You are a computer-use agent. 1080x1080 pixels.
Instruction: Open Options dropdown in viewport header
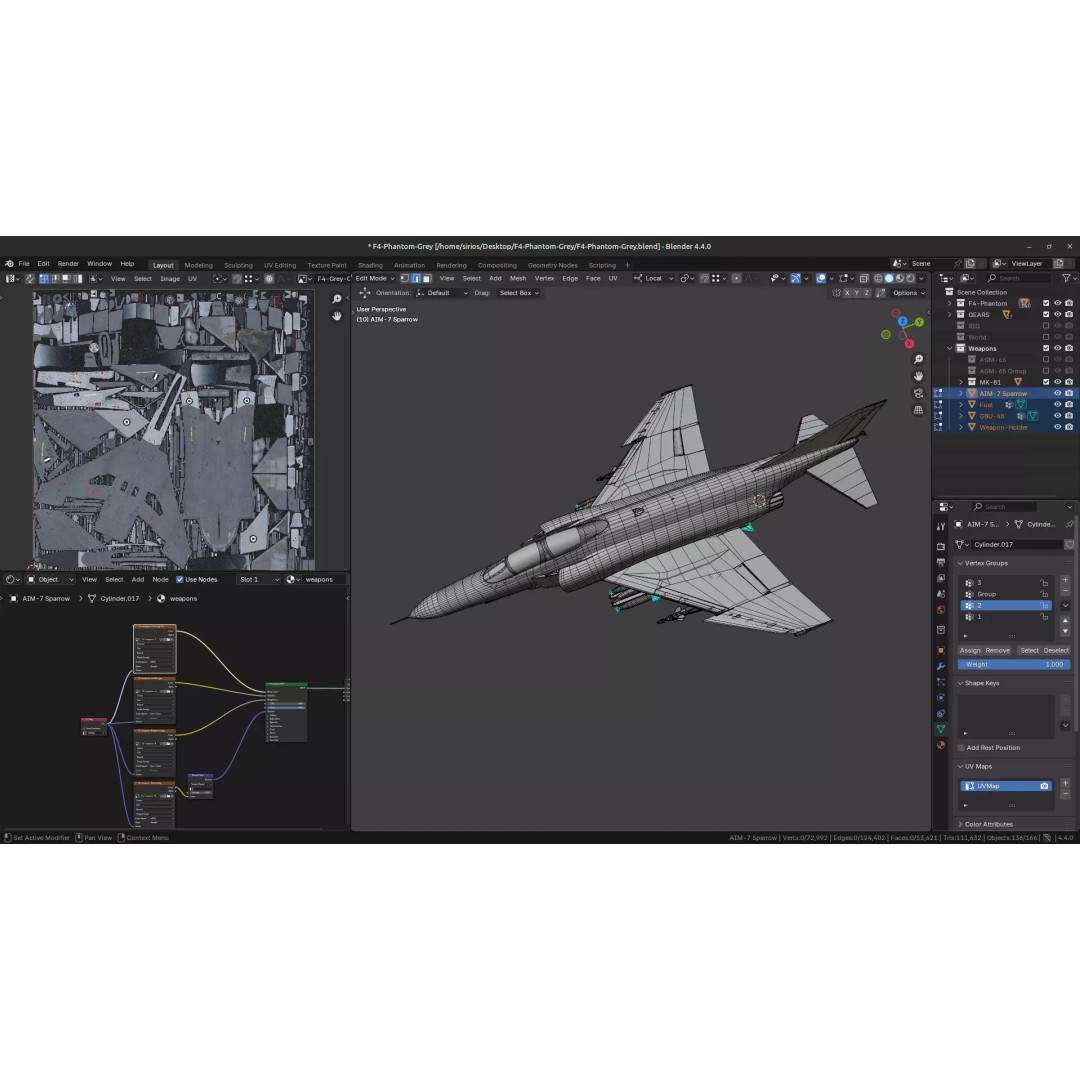point(908,293)
